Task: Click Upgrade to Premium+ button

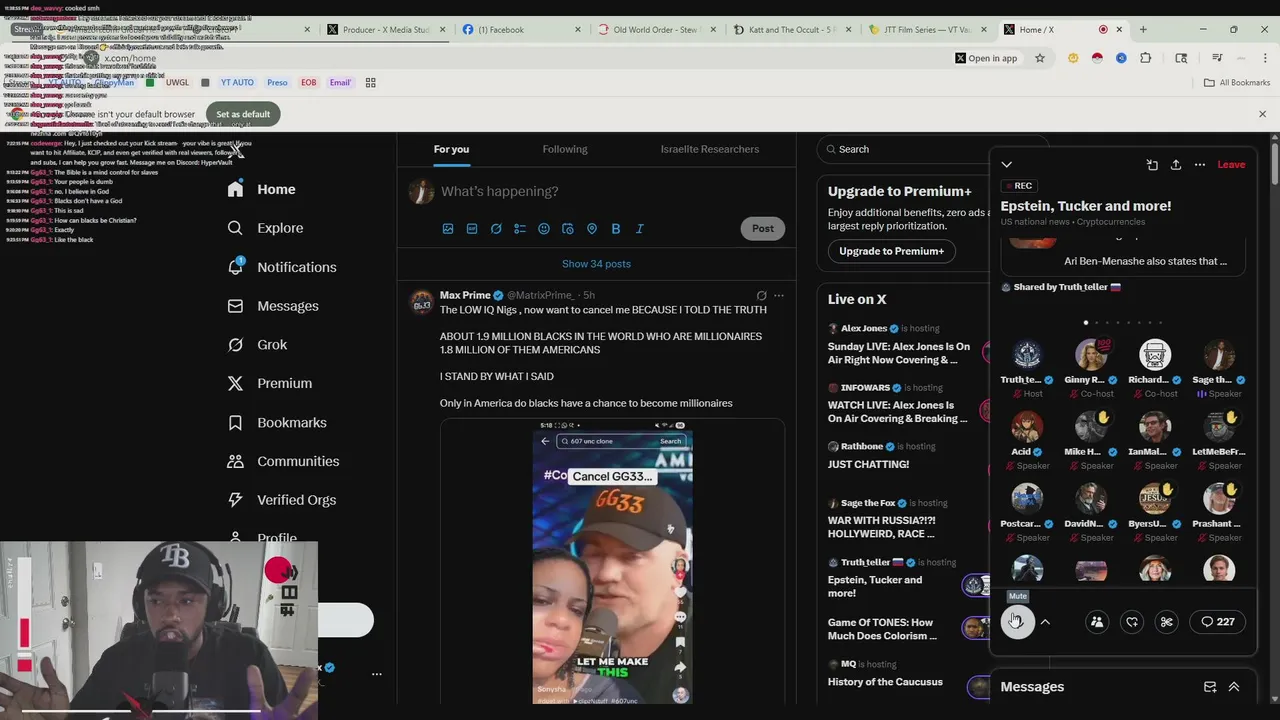Action: (891, 251)
